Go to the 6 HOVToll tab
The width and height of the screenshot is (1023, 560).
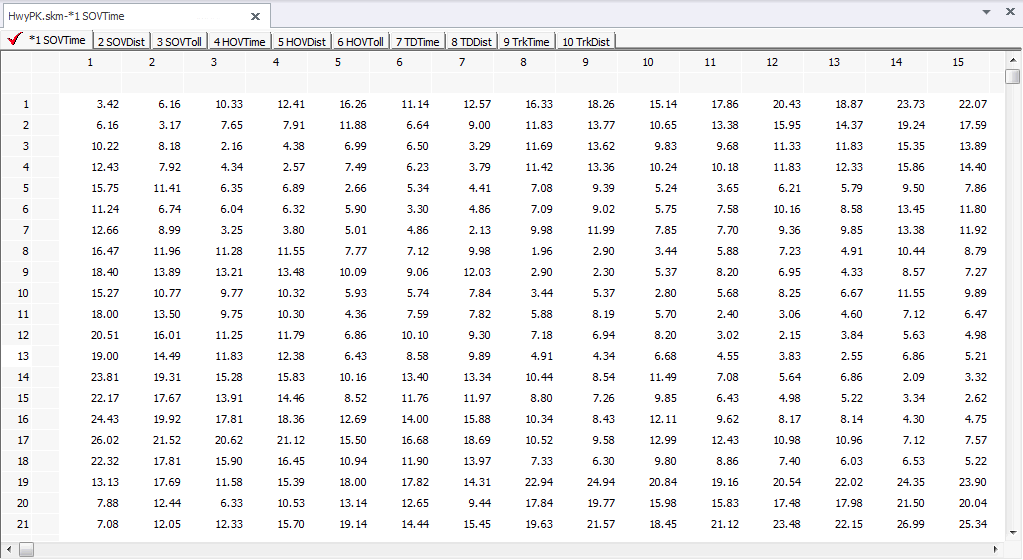[x=360, y=41]
